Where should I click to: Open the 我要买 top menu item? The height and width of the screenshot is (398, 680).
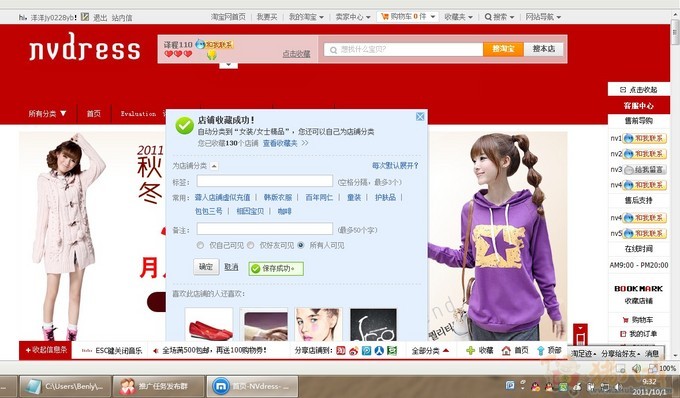click(x=267, y=17)
